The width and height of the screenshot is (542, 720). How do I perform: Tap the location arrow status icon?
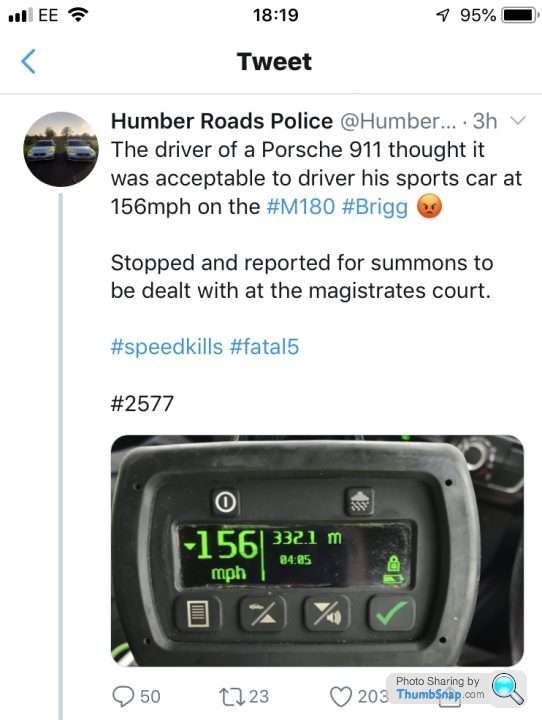[442, 16]
